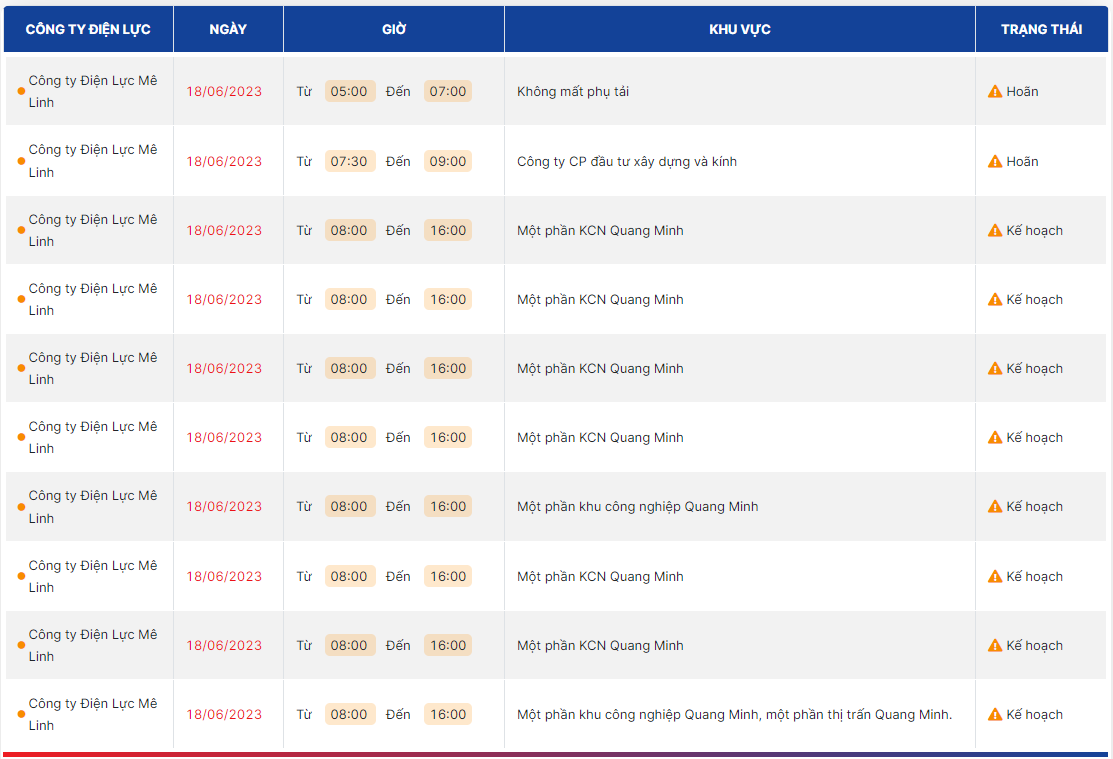This screenshot has height=759, width=1113.
Task: Click the NGÀY column header
Action: click(228, 29)
